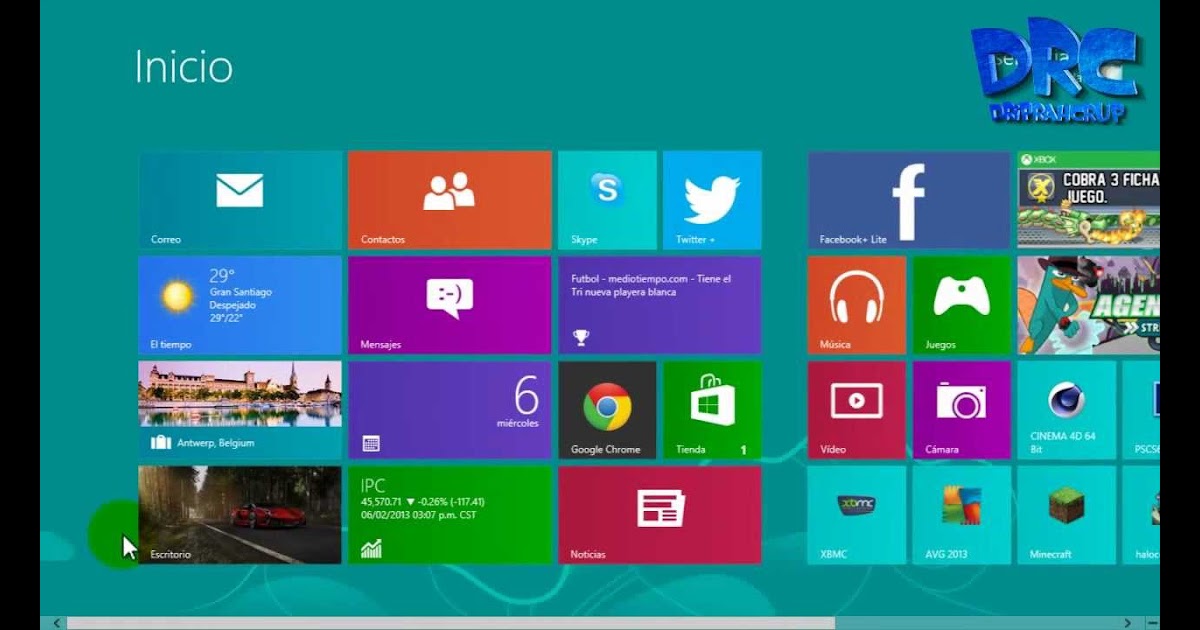Open the IPC finance tile
1200x630 pixels.
(x=450, y=515)
